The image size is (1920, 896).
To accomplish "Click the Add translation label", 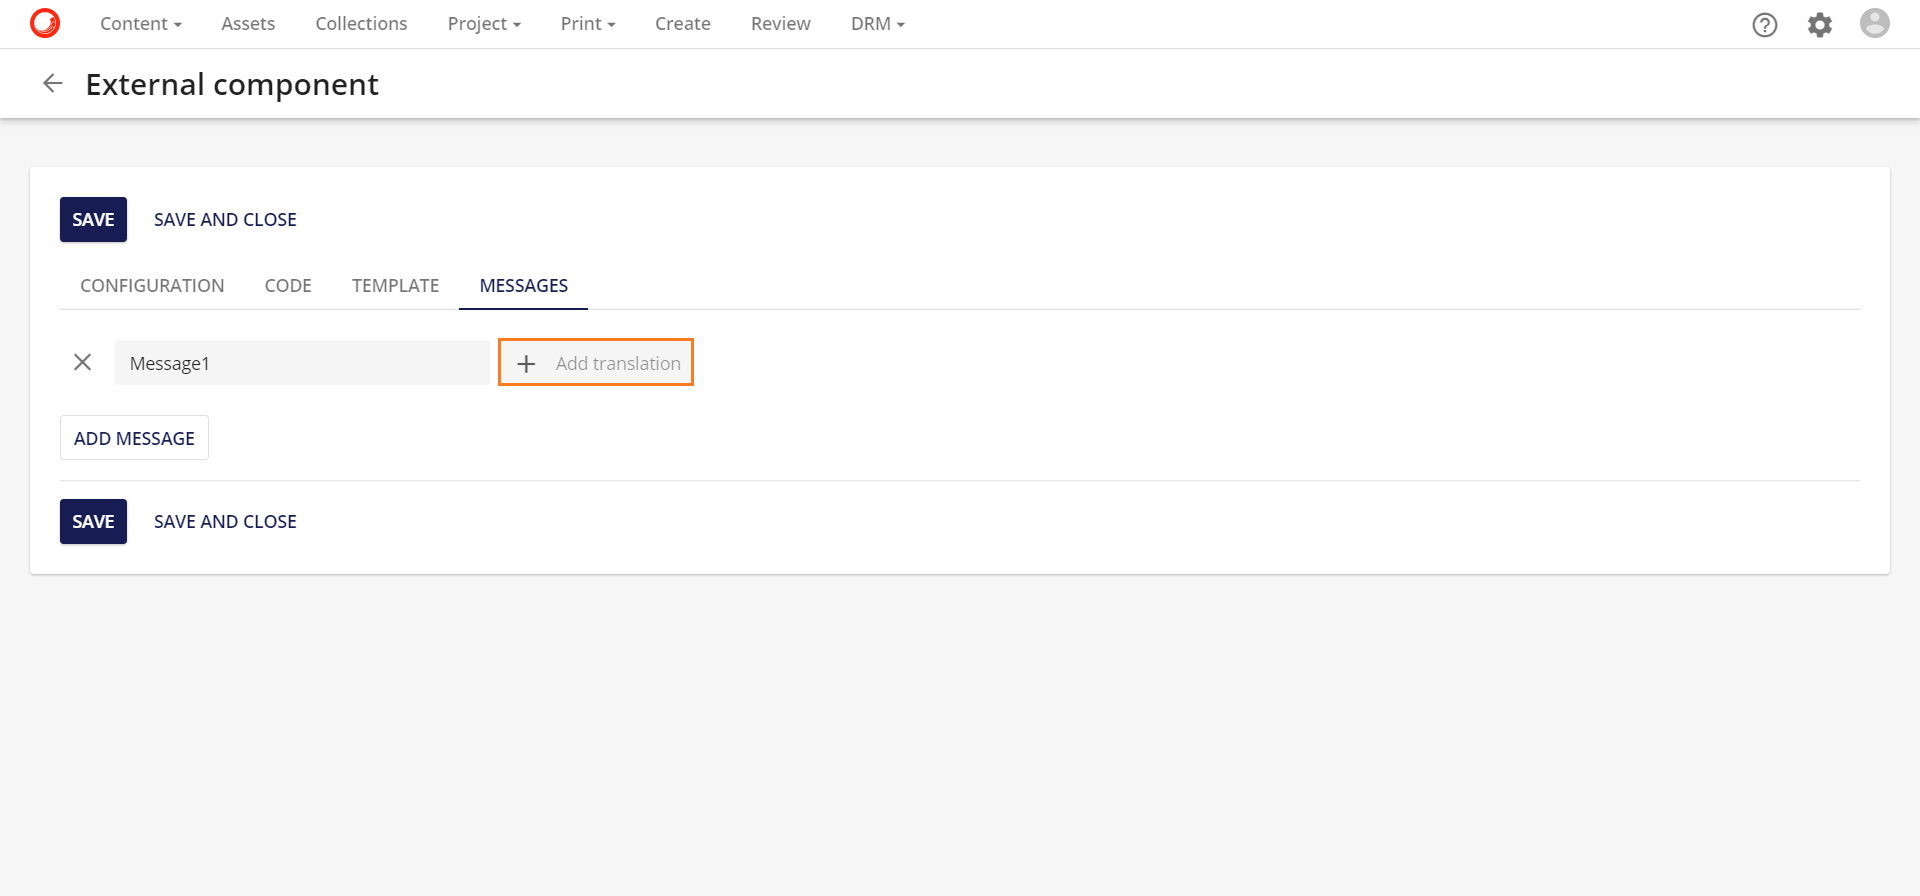I will [618, 364].
